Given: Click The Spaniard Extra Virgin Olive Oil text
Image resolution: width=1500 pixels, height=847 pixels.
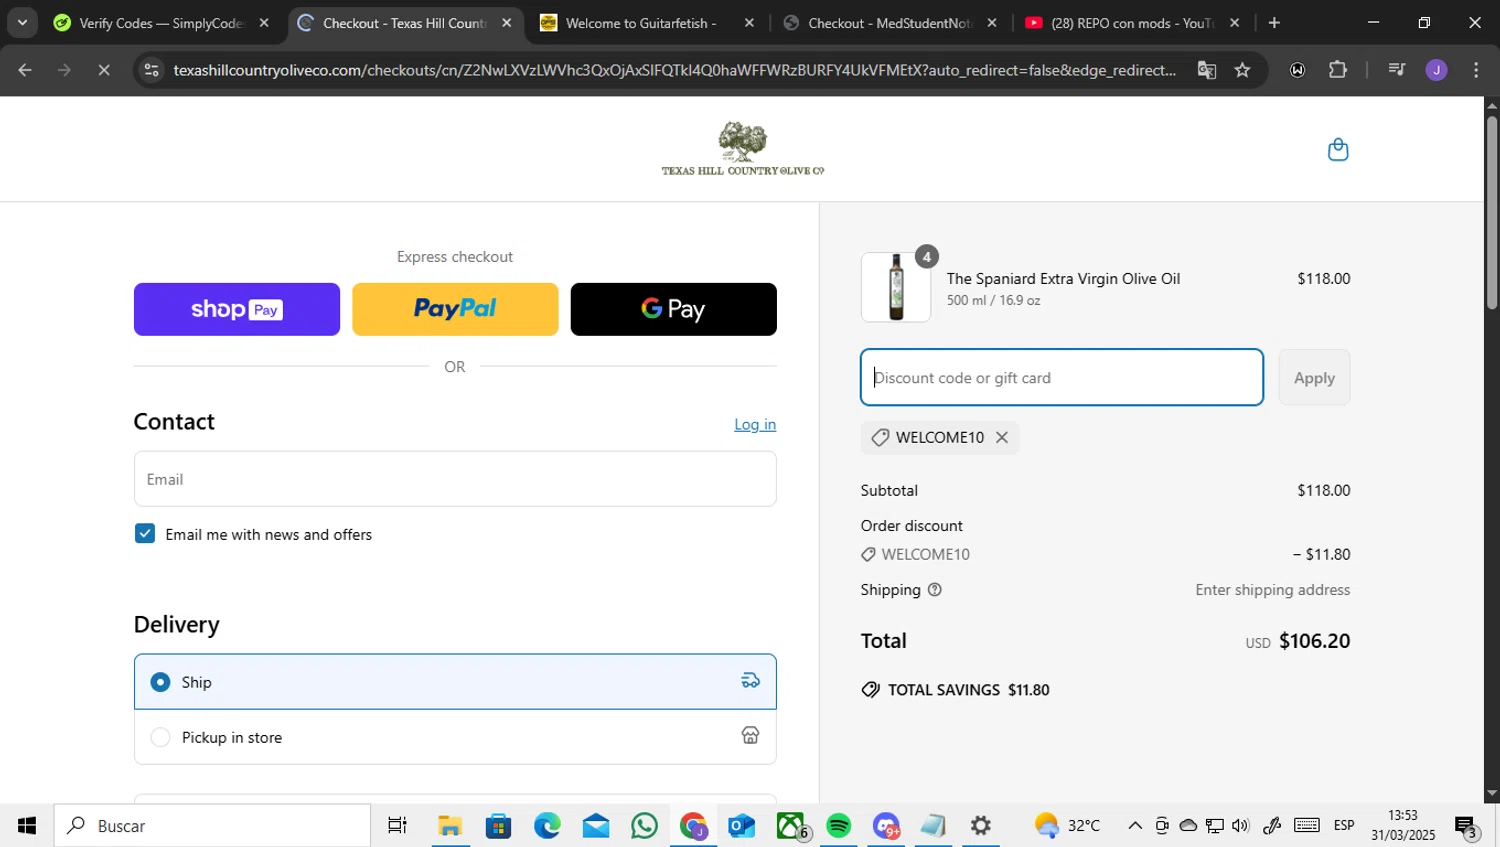Looking at the screenshot, I should [x=1063, y=279].
